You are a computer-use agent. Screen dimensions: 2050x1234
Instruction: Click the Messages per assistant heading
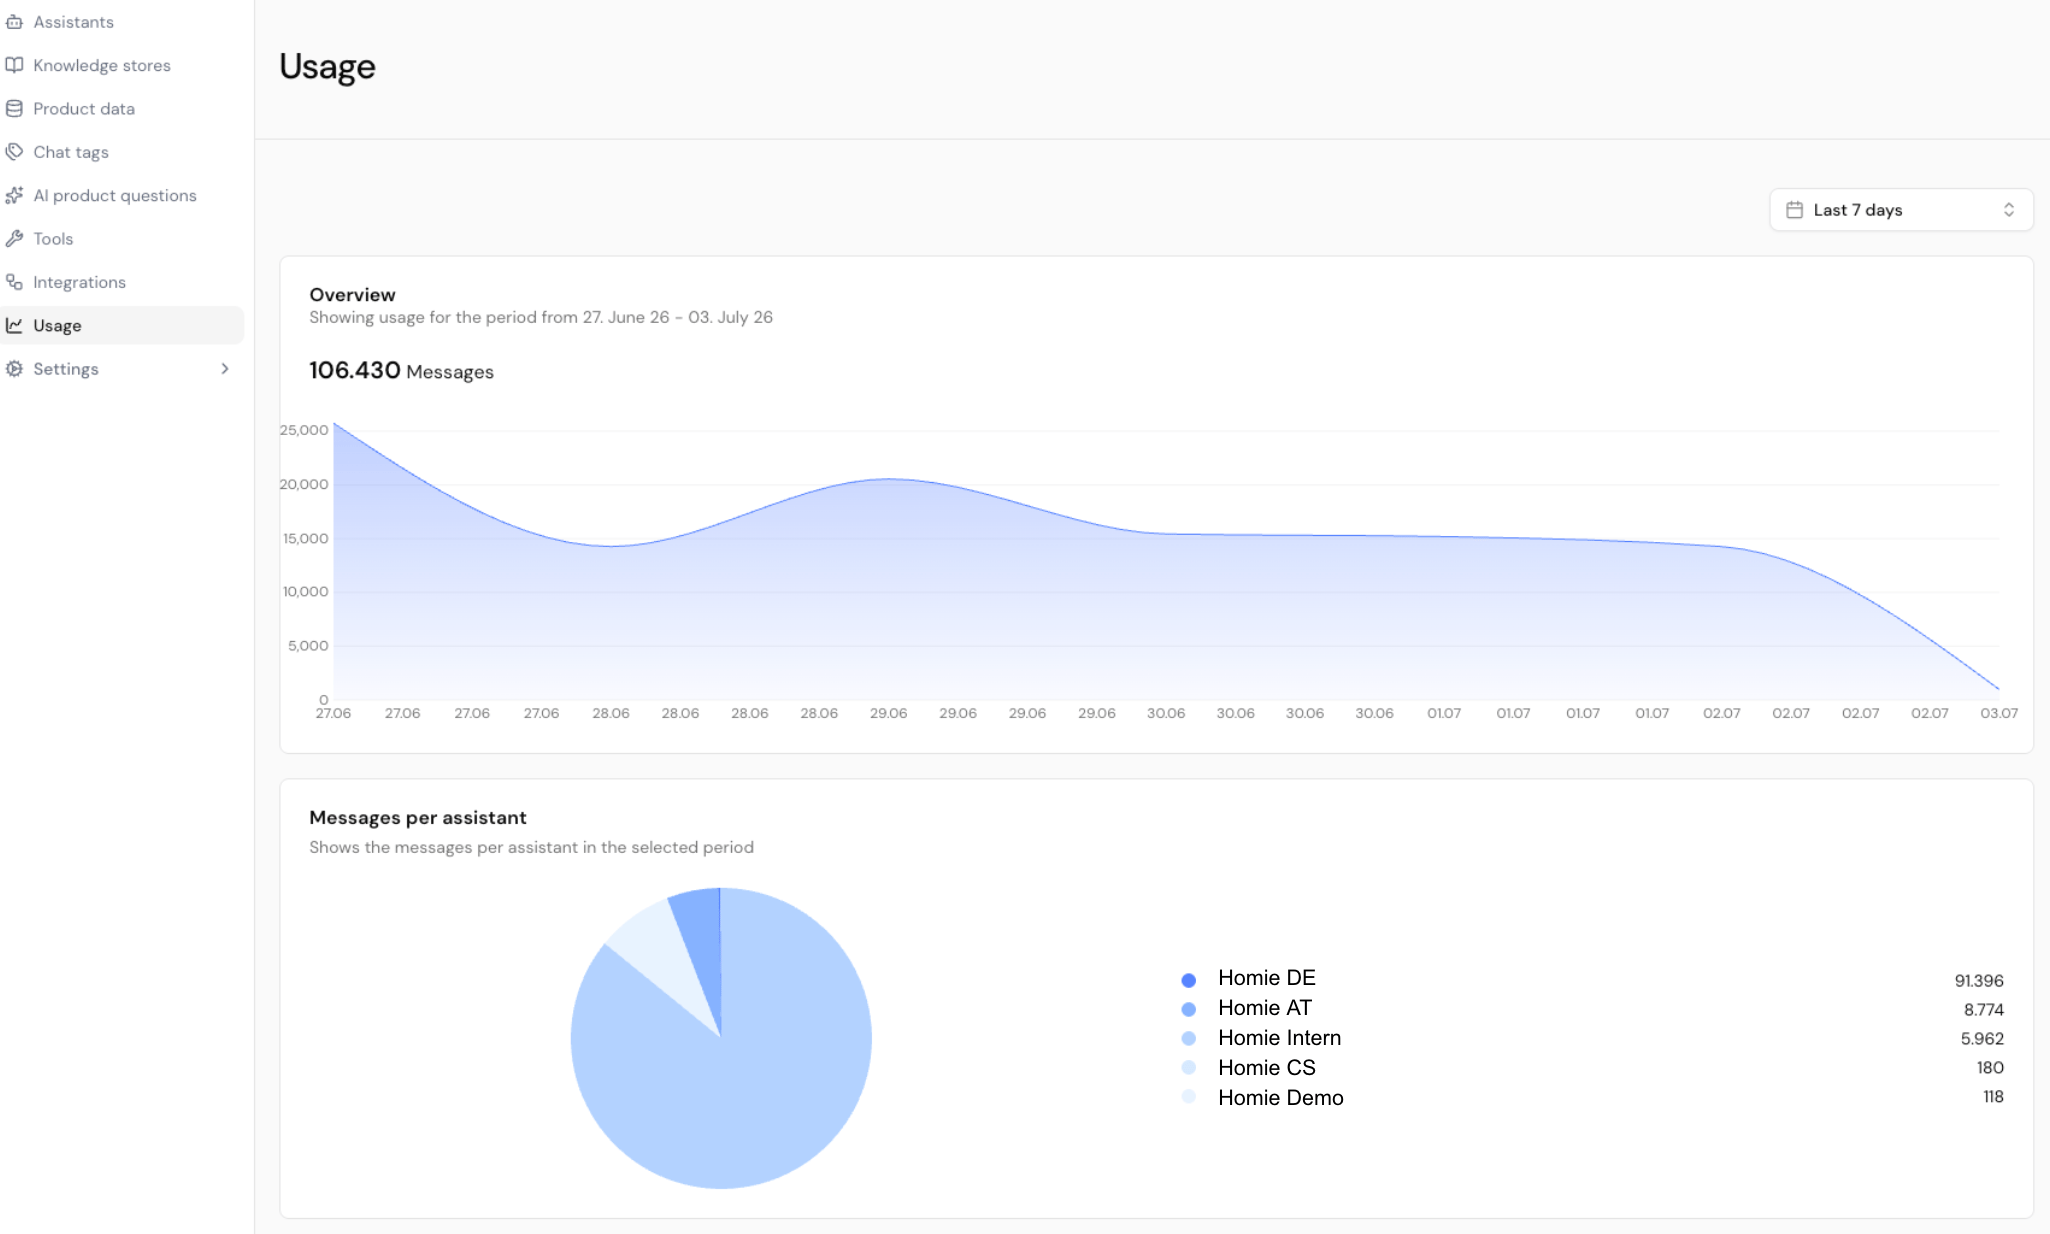(418, 818)
